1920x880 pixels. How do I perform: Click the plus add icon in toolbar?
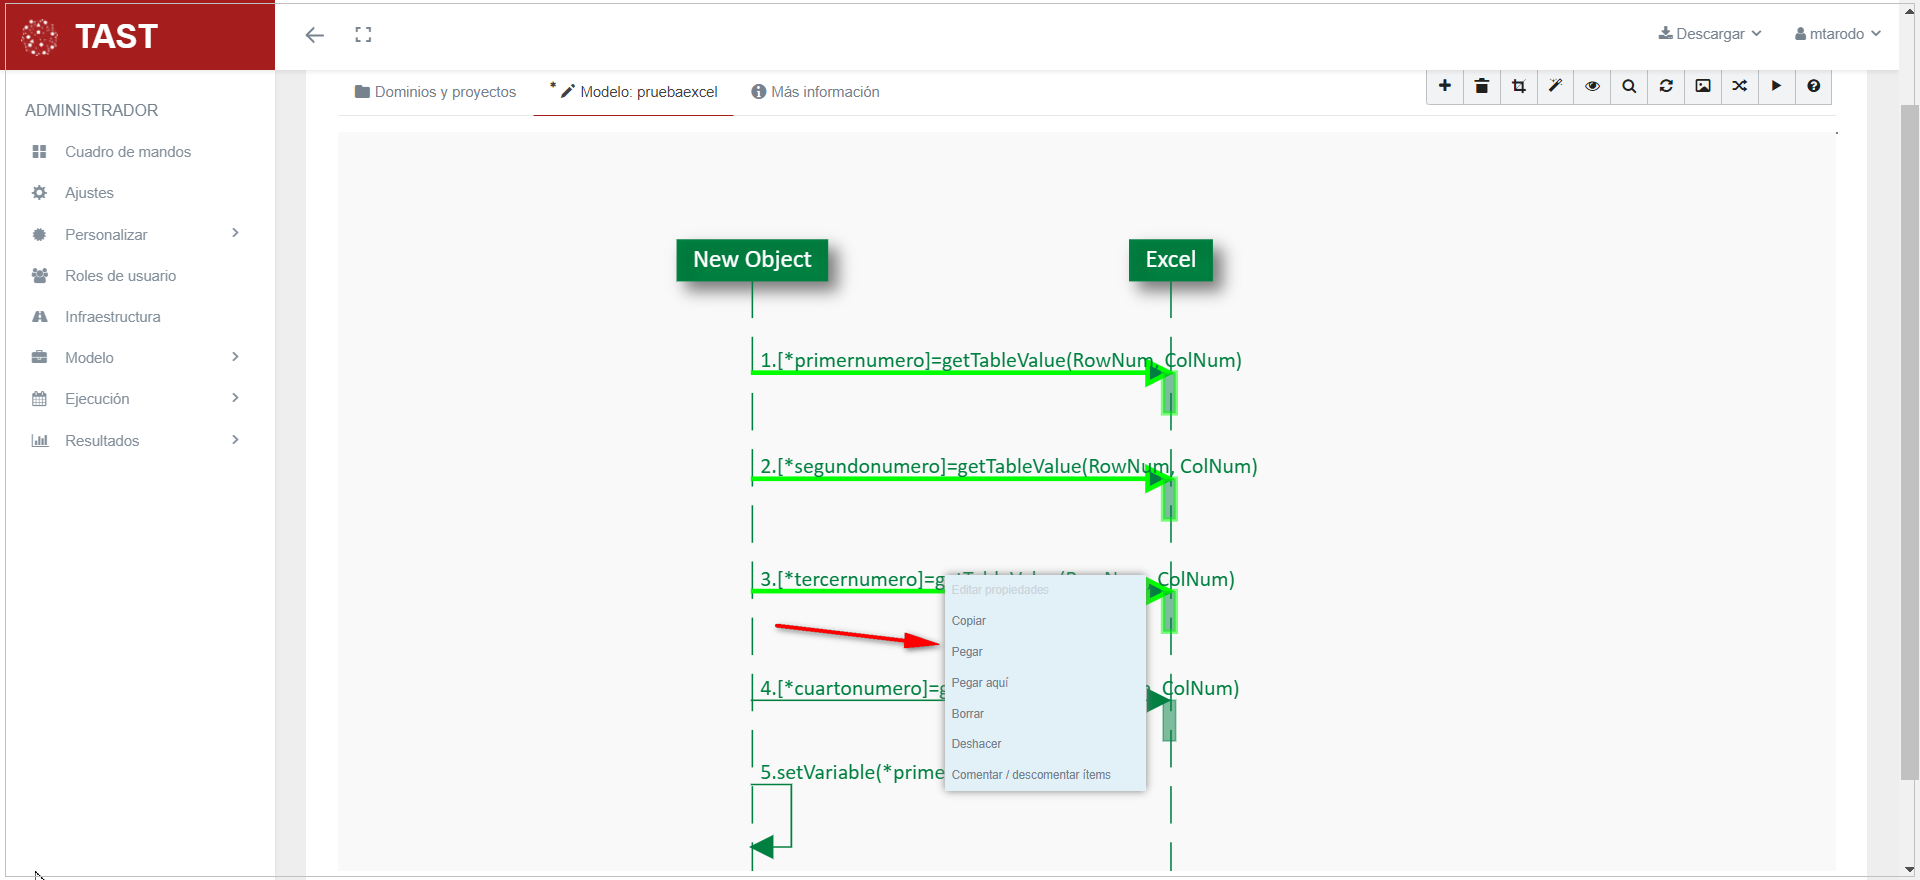click(x=1445, y=86)
